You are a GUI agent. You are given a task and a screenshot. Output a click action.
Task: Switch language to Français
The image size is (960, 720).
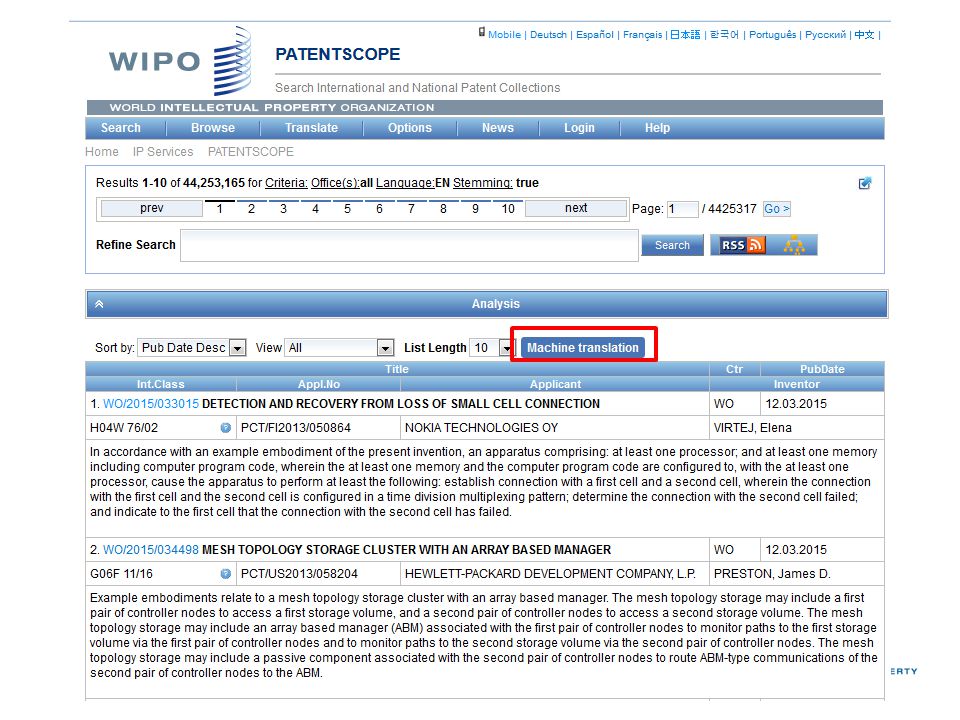642,35
